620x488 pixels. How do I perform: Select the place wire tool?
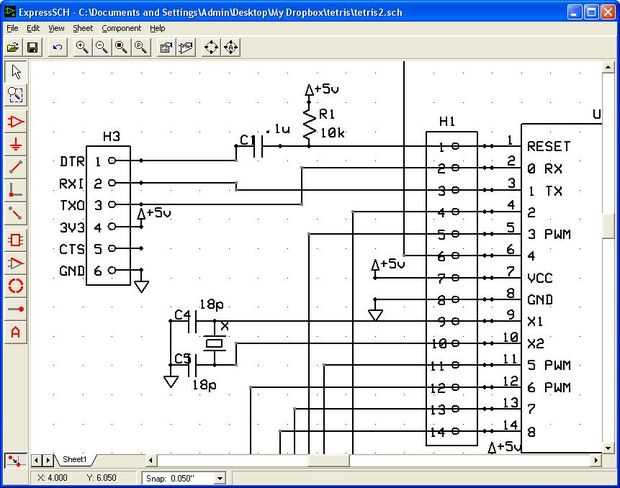tap(16, 167)
